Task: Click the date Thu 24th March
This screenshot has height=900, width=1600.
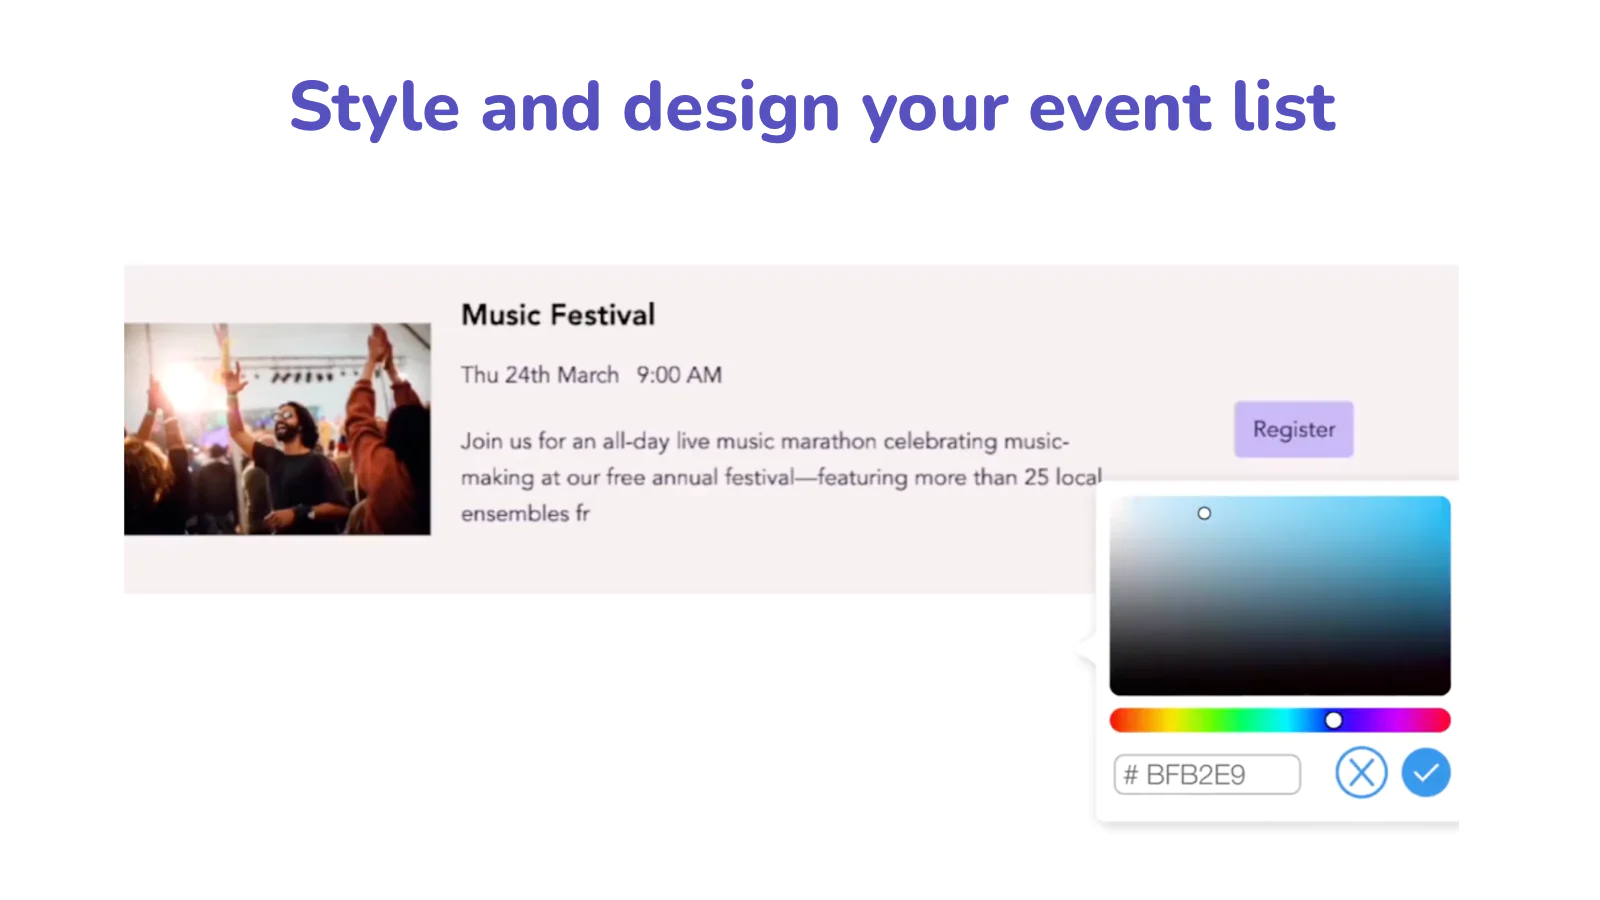Action: coord(540,375)
